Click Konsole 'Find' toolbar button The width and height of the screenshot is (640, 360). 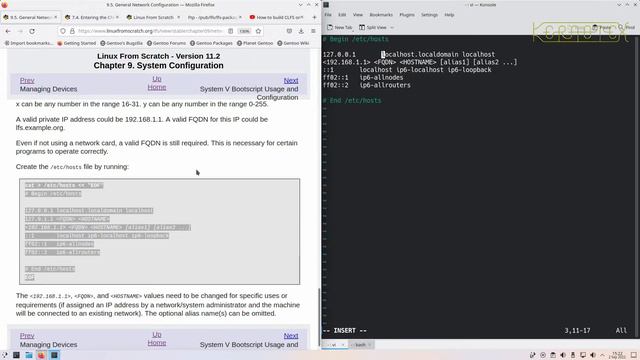[x=627, y=27]
